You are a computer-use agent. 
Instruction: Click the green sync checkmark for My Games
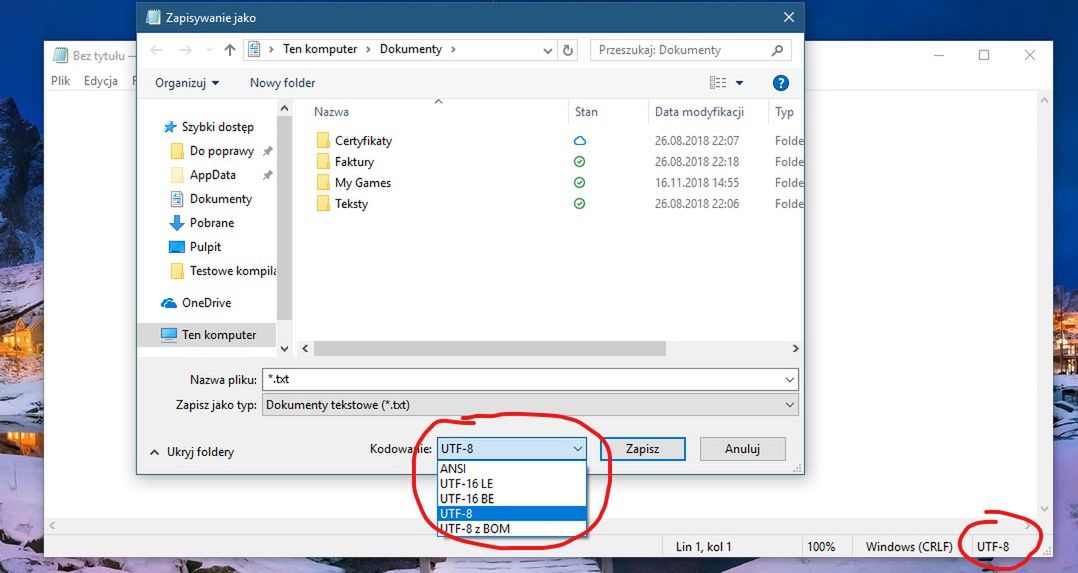(x=580, y=182)
